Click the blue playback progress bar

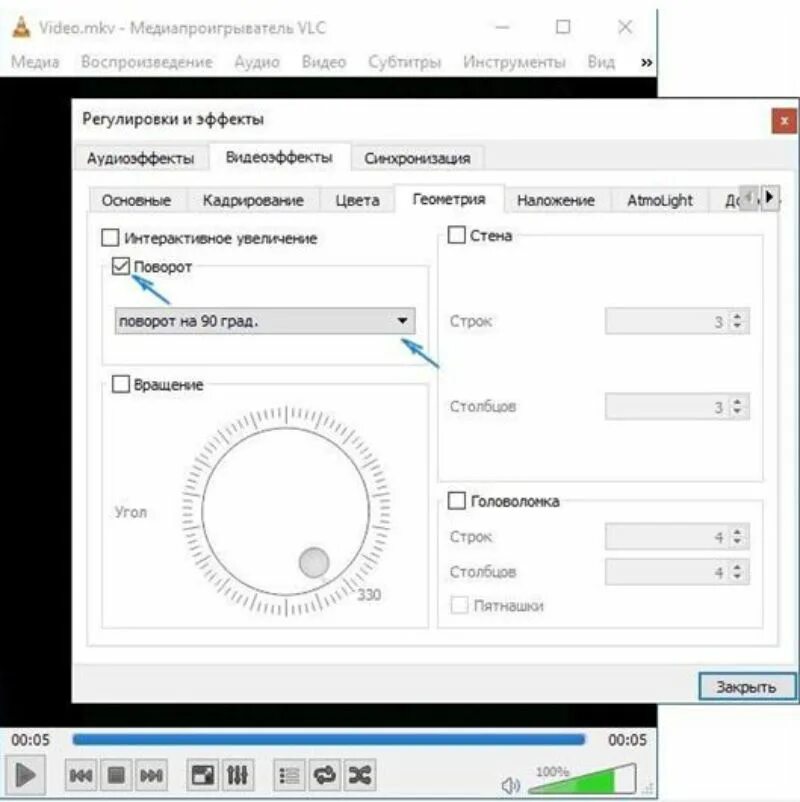[x=329, y=740]
